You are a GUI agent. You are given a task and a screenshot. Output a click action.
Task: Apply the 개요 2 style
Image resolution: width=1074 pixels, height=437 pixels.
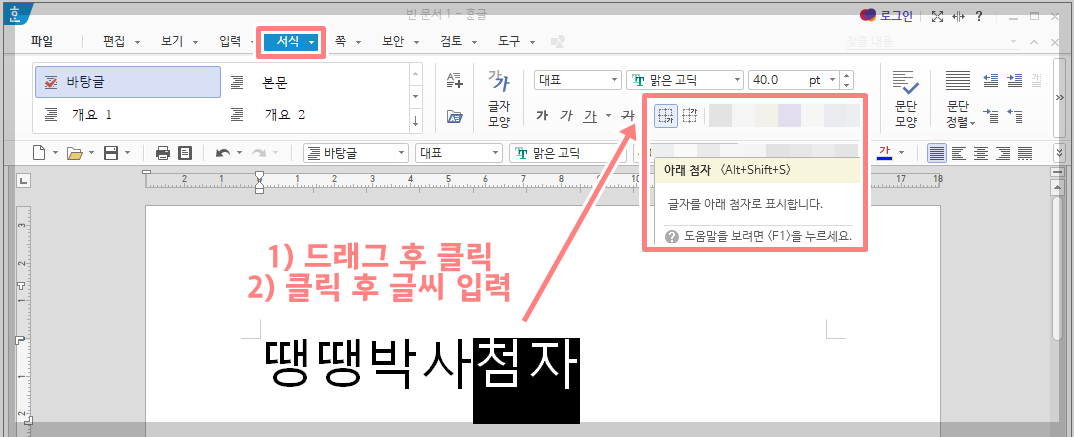[x=284, y=114]
